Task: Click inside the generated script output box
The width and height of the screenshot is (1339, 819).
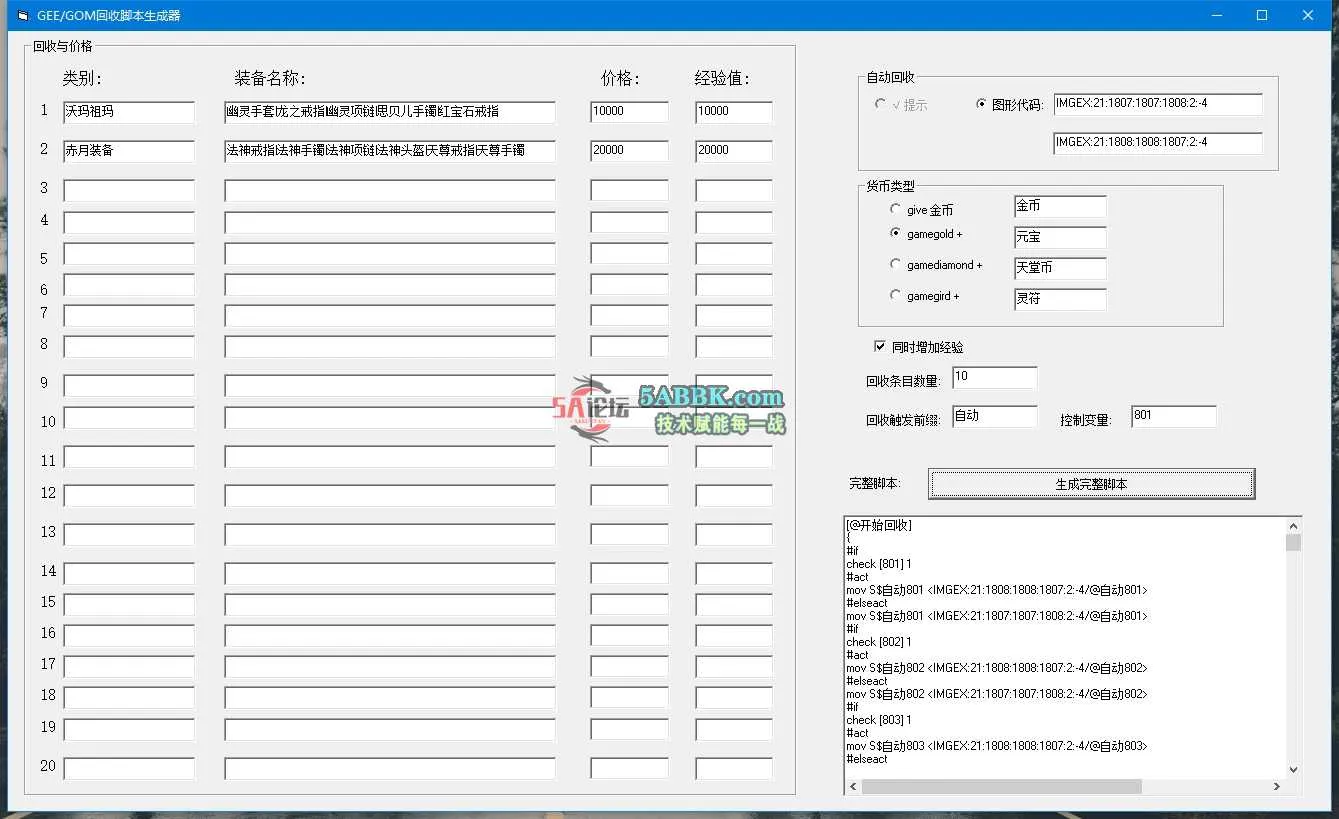Action: point(1064,646)
